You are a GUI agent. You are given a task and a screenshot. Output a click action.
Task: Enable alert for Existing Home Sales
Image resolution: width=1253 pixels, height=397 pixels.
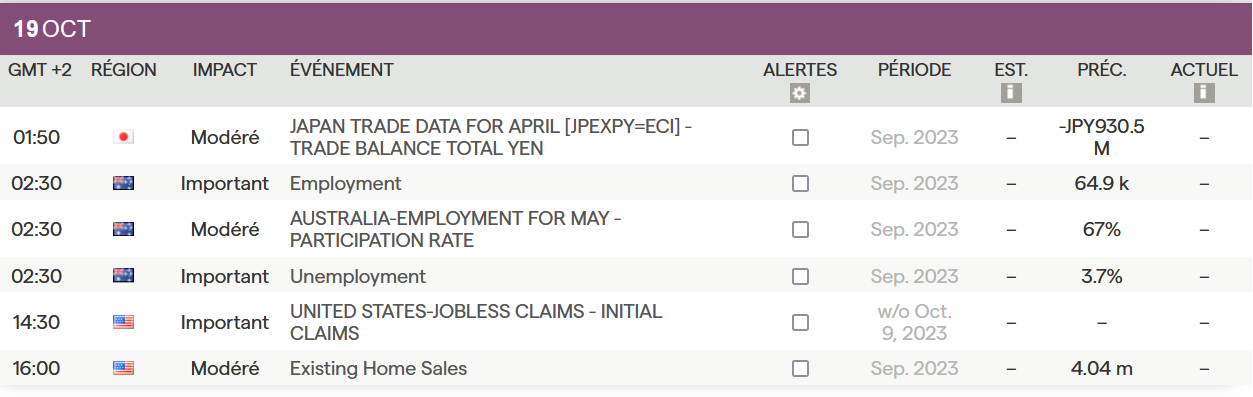point(800,368)
